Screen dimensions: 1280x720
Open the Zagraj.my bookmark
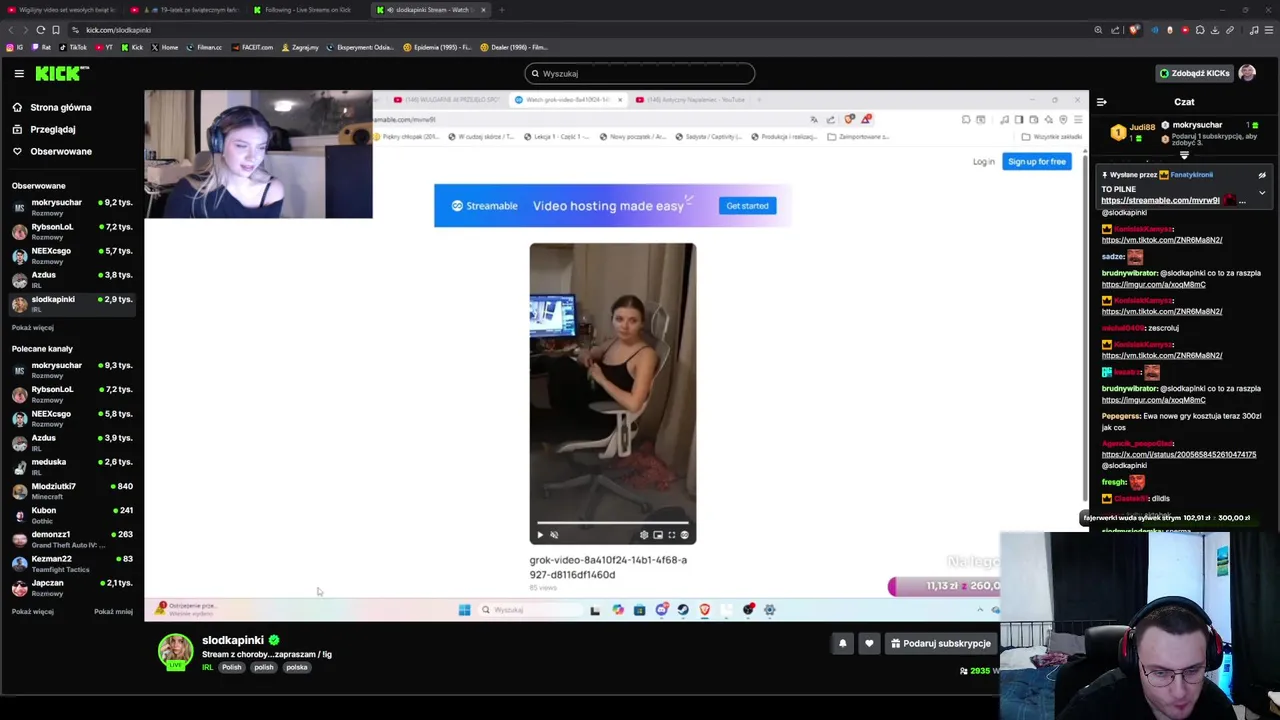300,47
